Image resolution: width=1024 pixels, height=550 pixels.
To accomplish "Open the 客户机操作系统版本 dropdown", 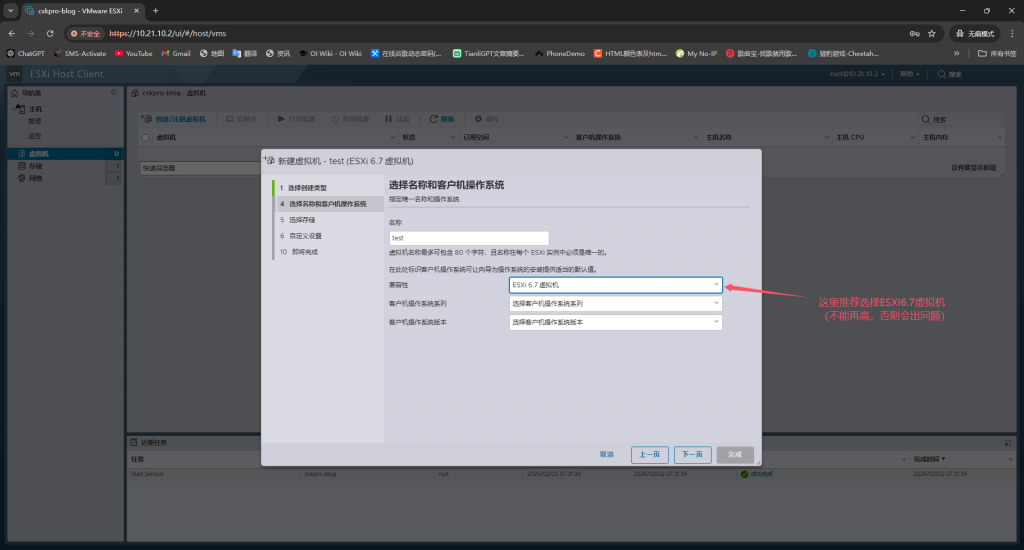I will 615,322.
